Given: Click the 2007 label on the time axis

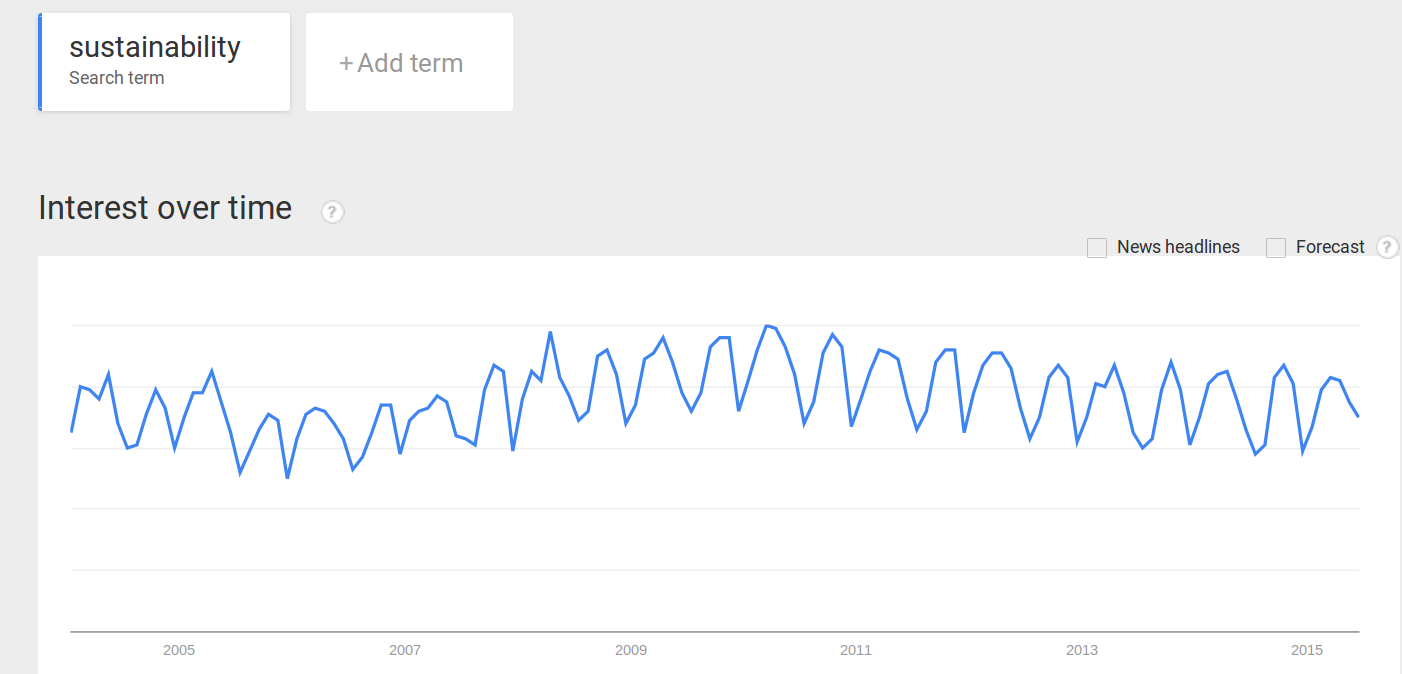Looking at the screenshot, I should [405, 650].
